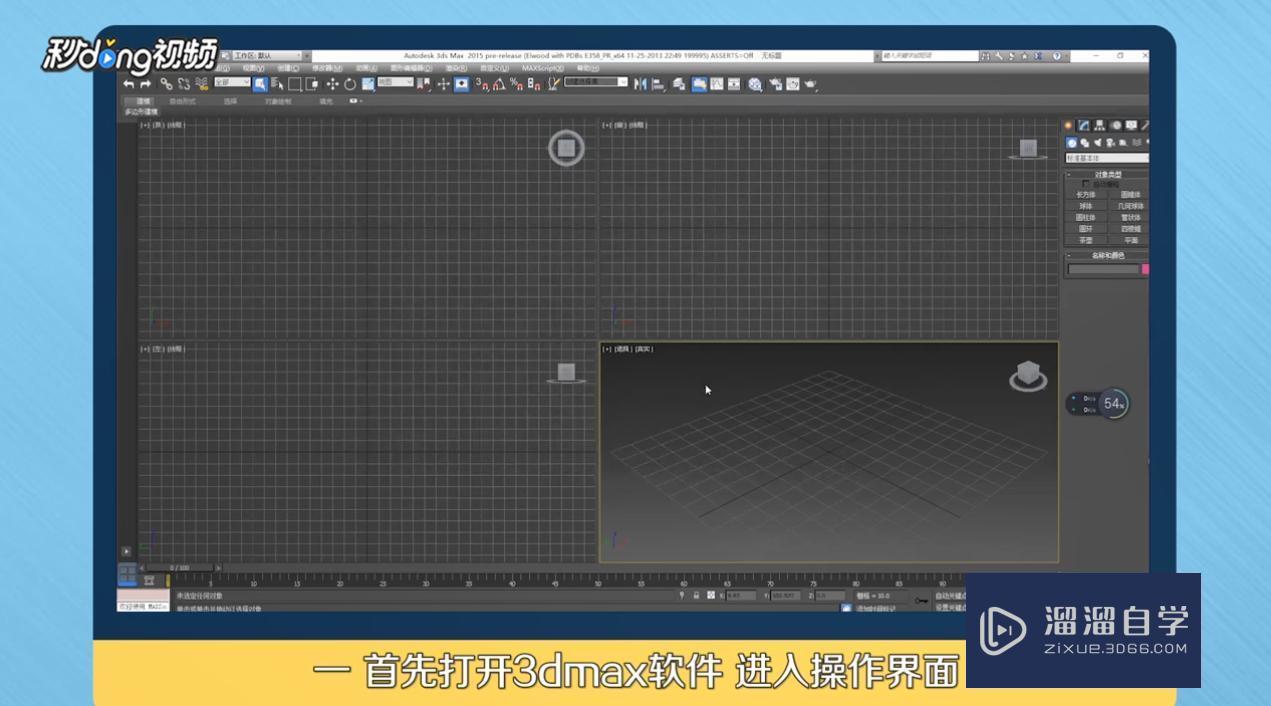Open the pink object color swatch
Screen dimensions: 1271x706
tap(1145, 269)
